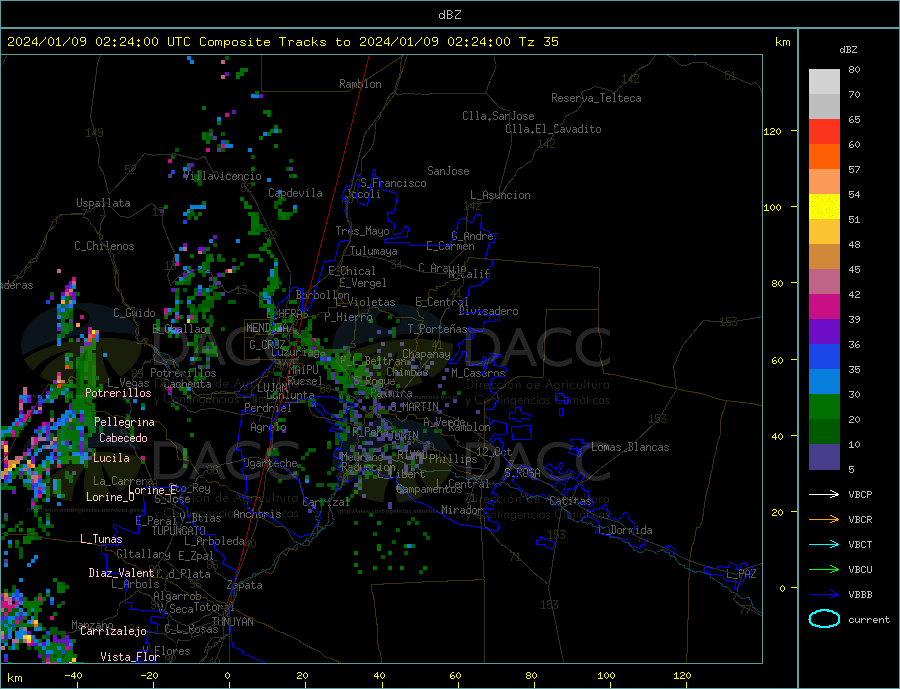Screen dimensions: 900x689
Task: Click the cyan VBCT arrow in legend
Action: click(x=824, y=544)
